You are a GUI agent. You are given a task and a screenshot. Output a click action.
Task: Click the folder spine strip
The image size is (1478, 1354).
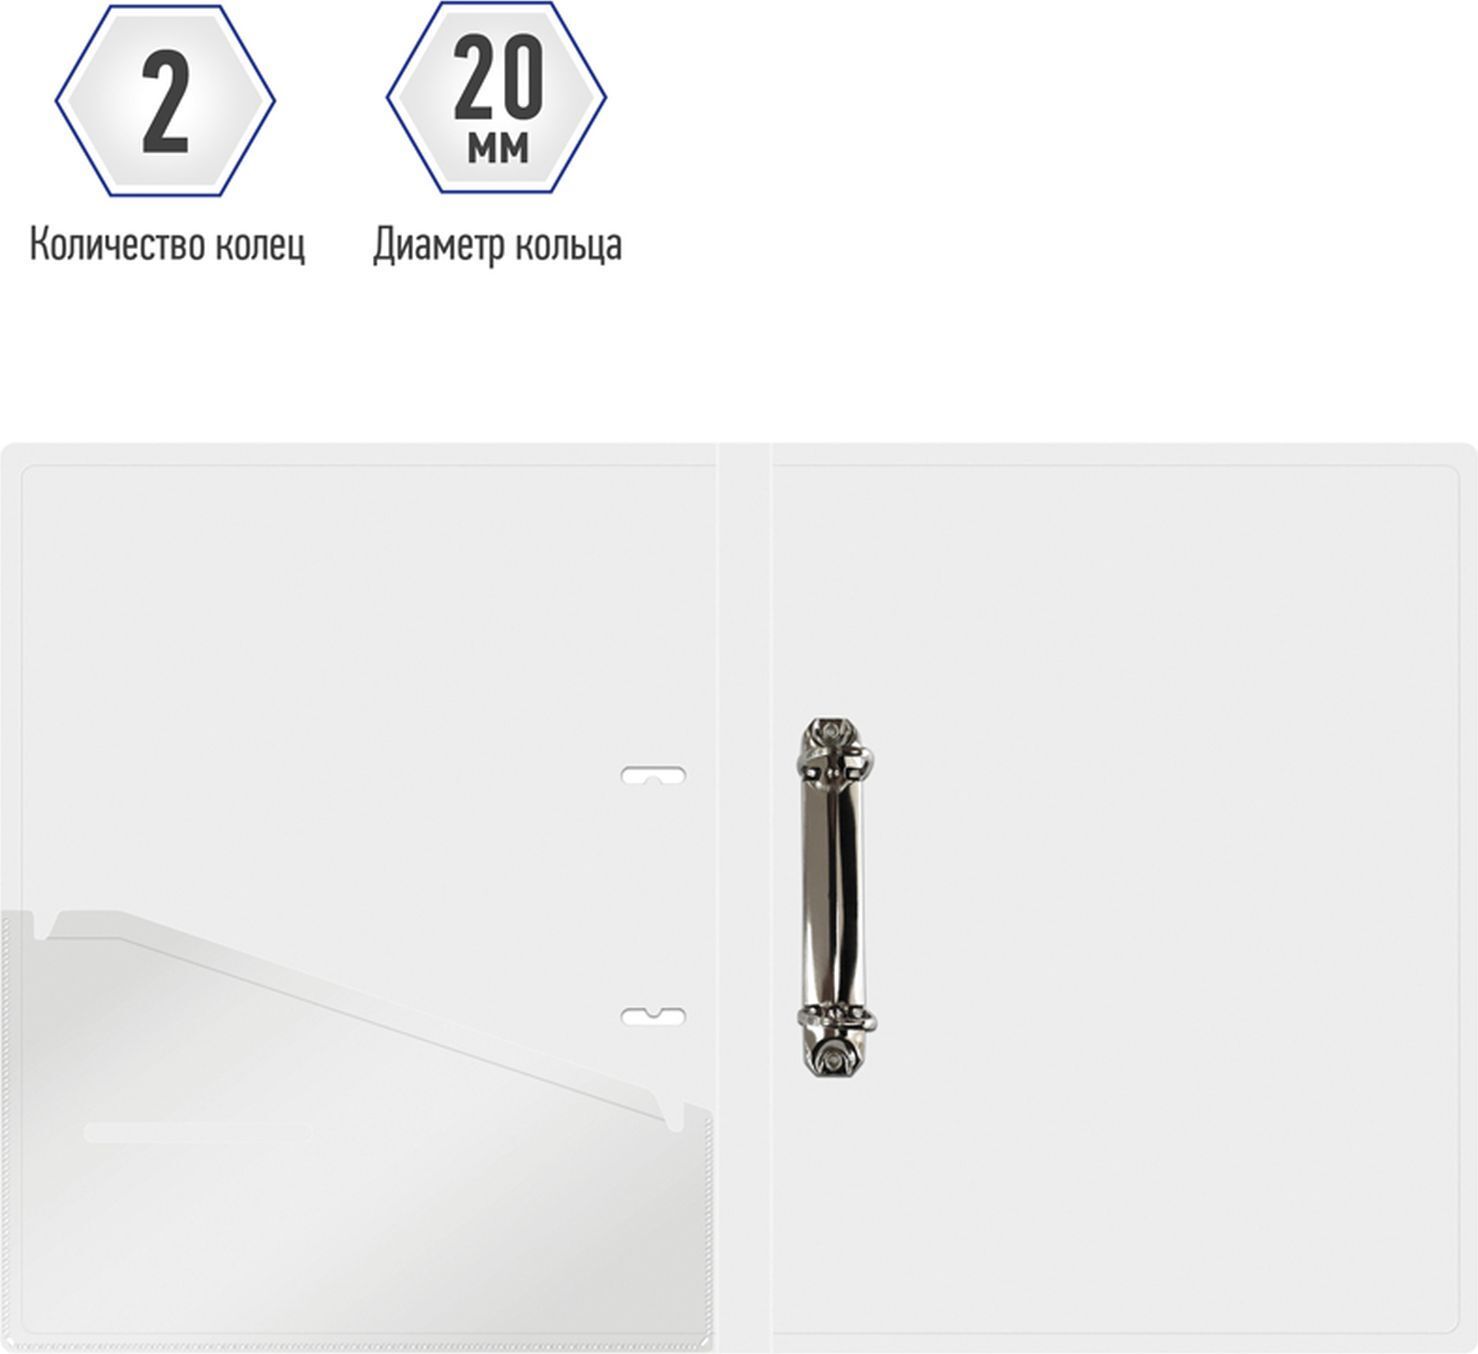[x=744, y=897]
